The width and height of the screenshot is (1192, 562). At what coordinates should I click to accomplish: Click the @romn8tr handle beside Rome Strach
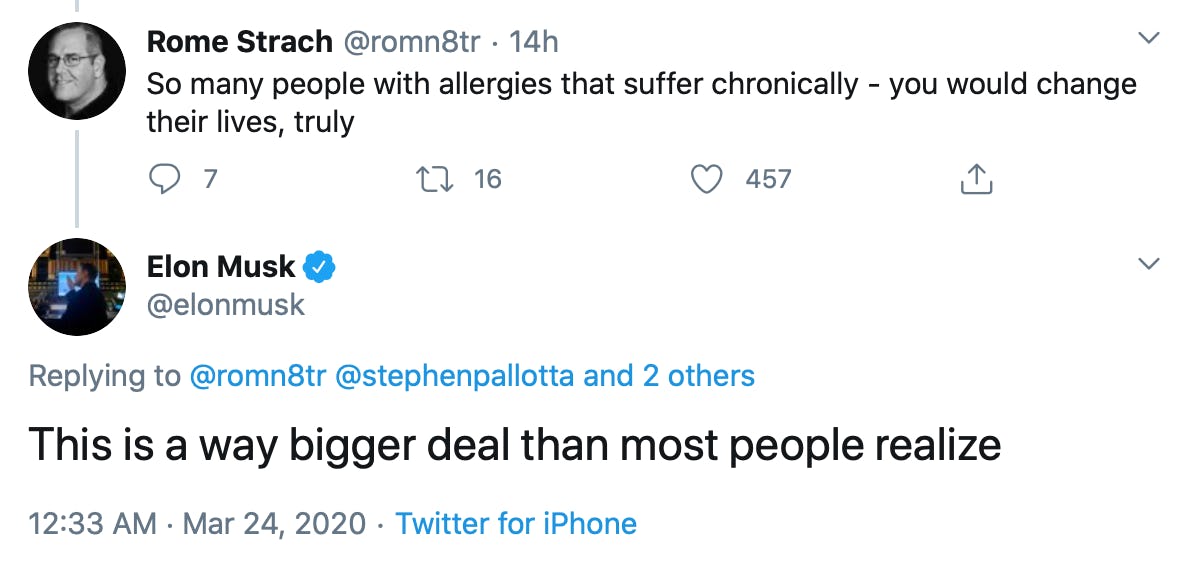coord(412,42)
